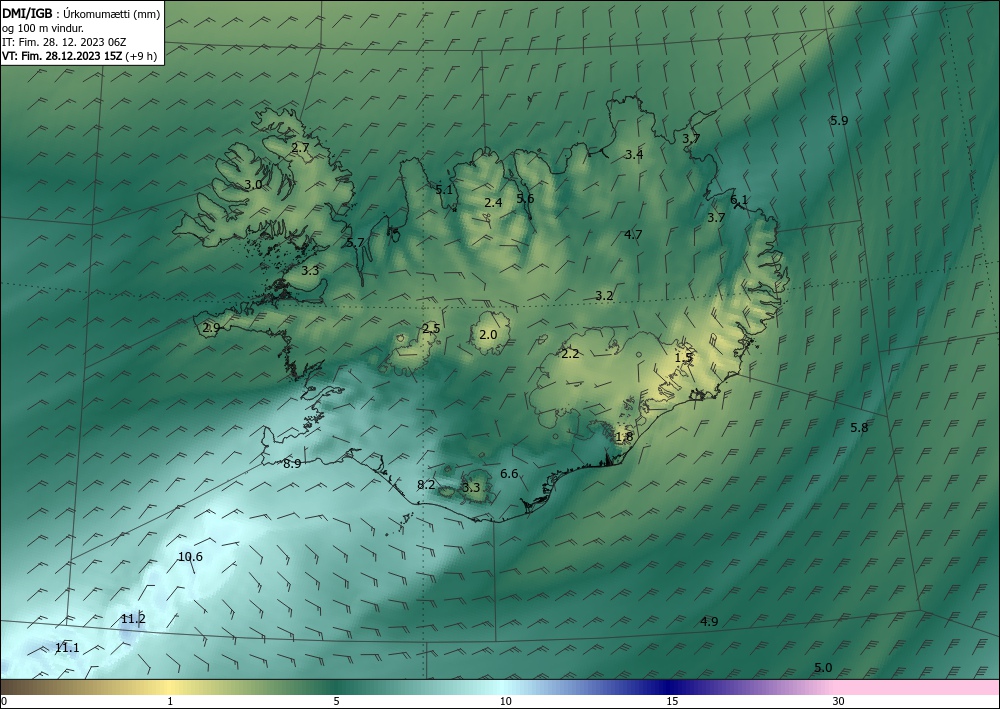Image resolution: width=1000 pixels, height=709 pixels.
Task: Click the 2.9 value on the peninsula
Action: [211, 328]
